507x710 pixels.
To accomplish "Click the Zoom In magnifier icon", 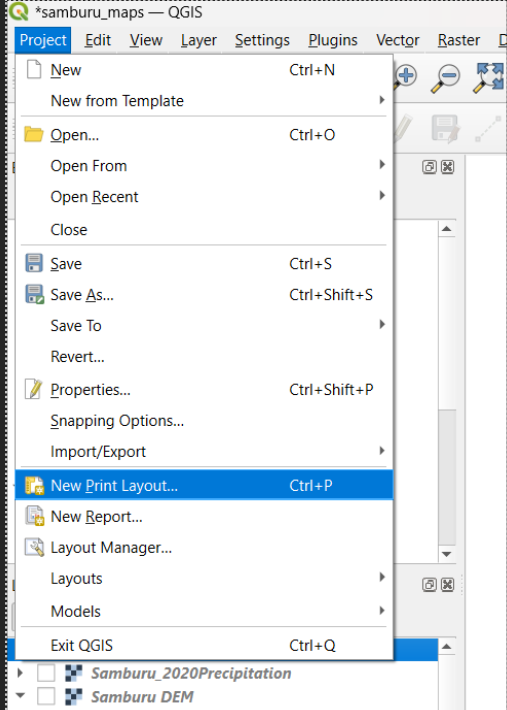I will point(404,77).
